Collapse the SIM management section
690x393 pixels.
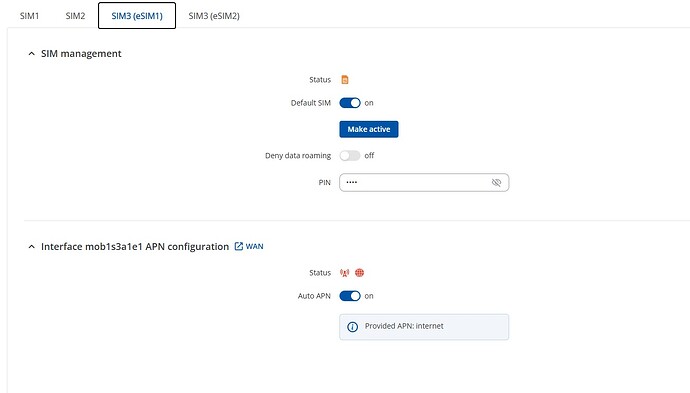(x=31, y=54)
